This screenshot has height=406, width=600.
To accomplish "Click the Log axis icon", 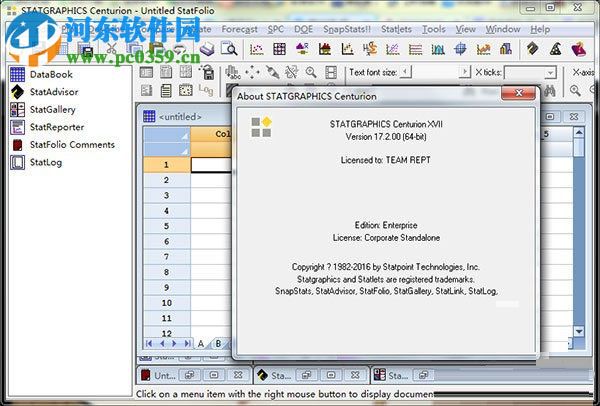I will point(205,90).
